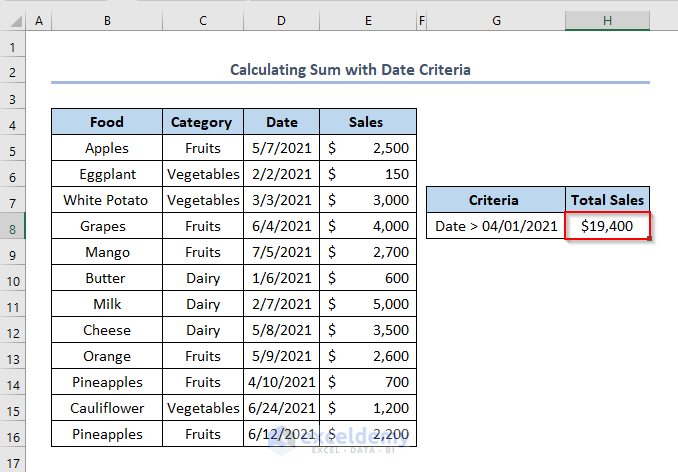
Task: Select the "Criteria" header cell
Action: (496, 200)
